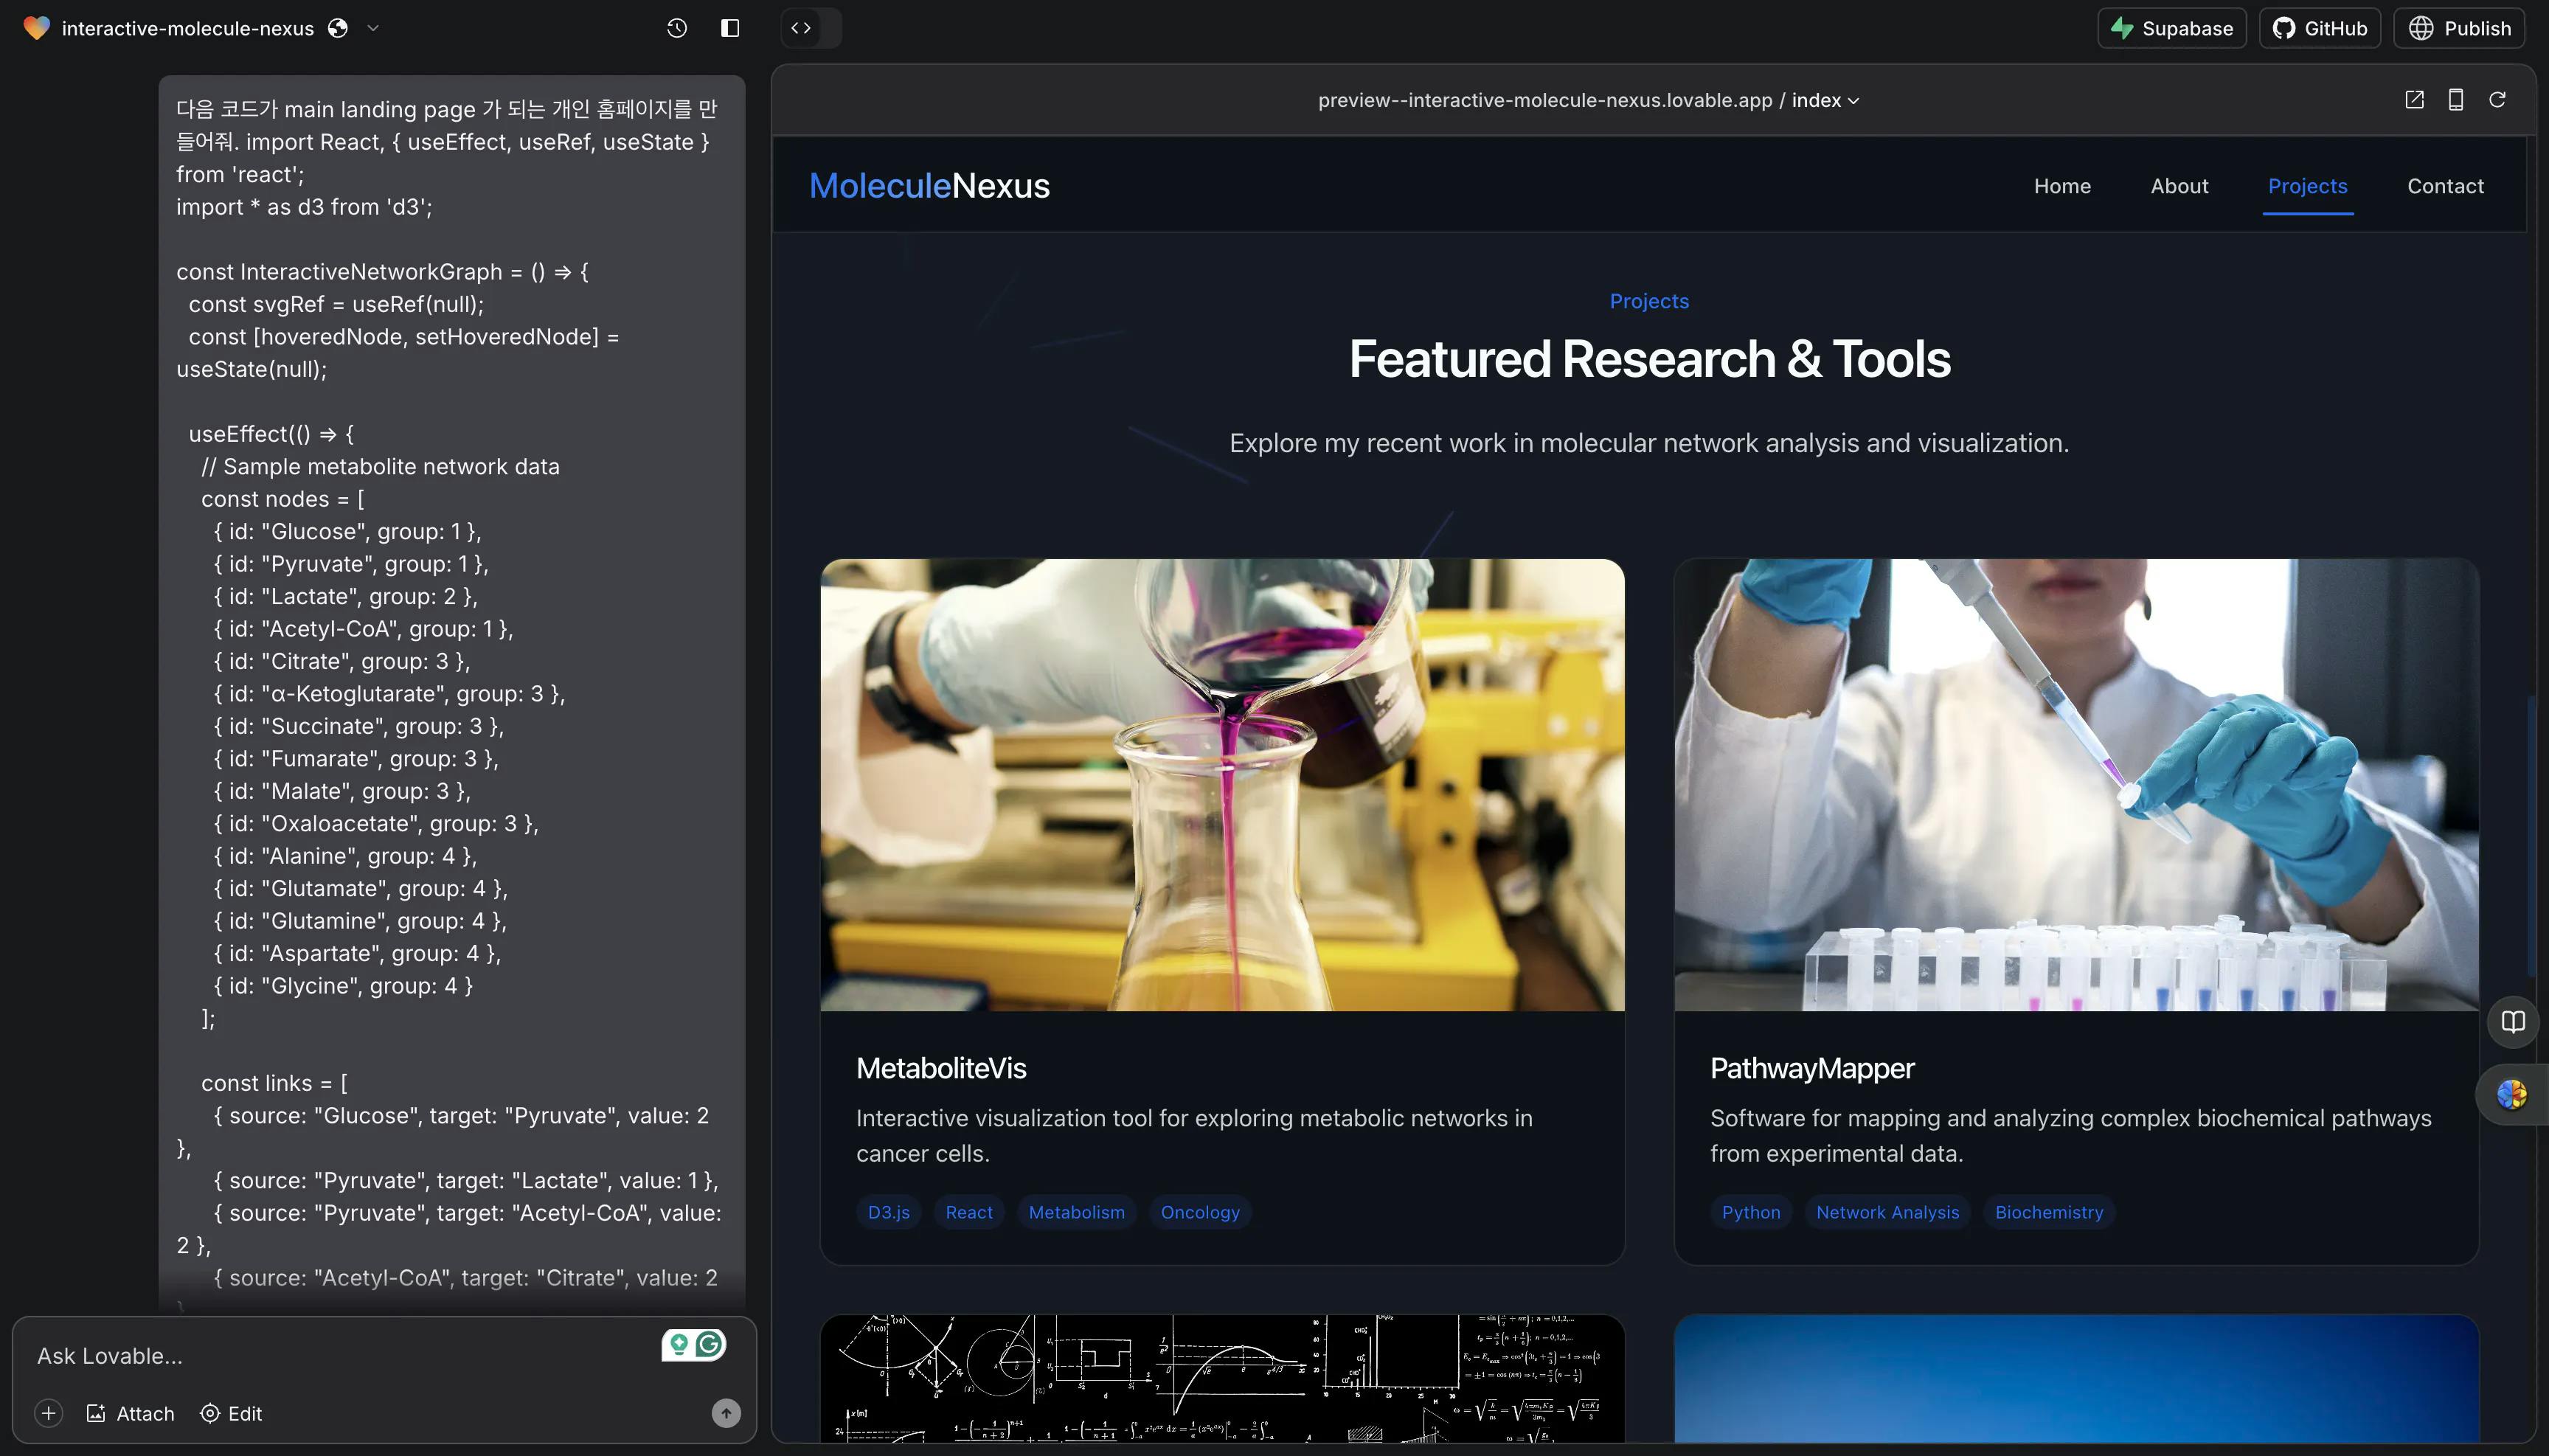The height and width of the screenshot is (1456, 2549).
Task: Refresh the preview page
Action: 2497,100
